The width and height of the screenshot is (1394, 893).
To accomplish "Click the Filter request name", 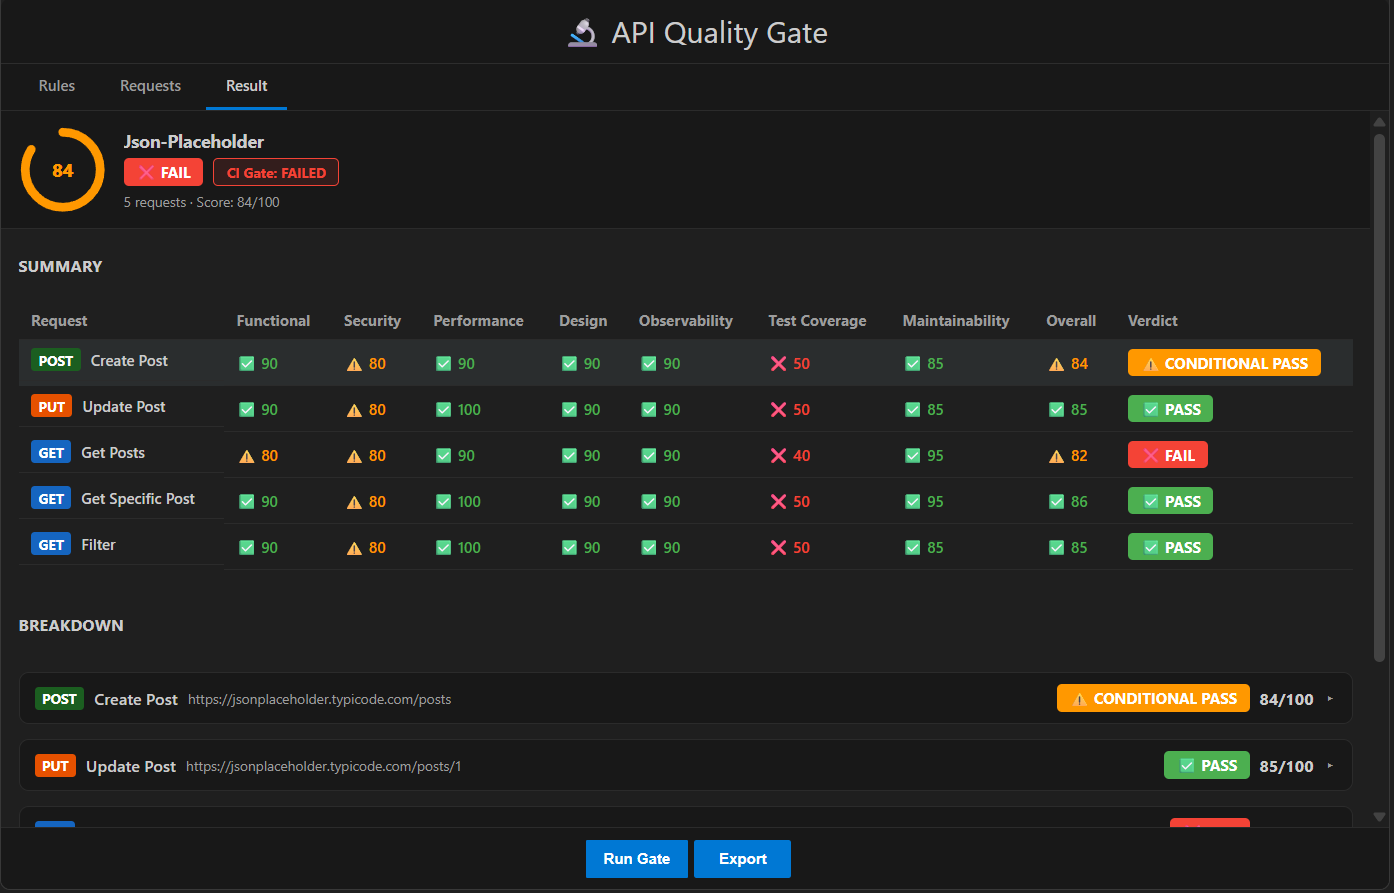I will [x=98, y=545].
